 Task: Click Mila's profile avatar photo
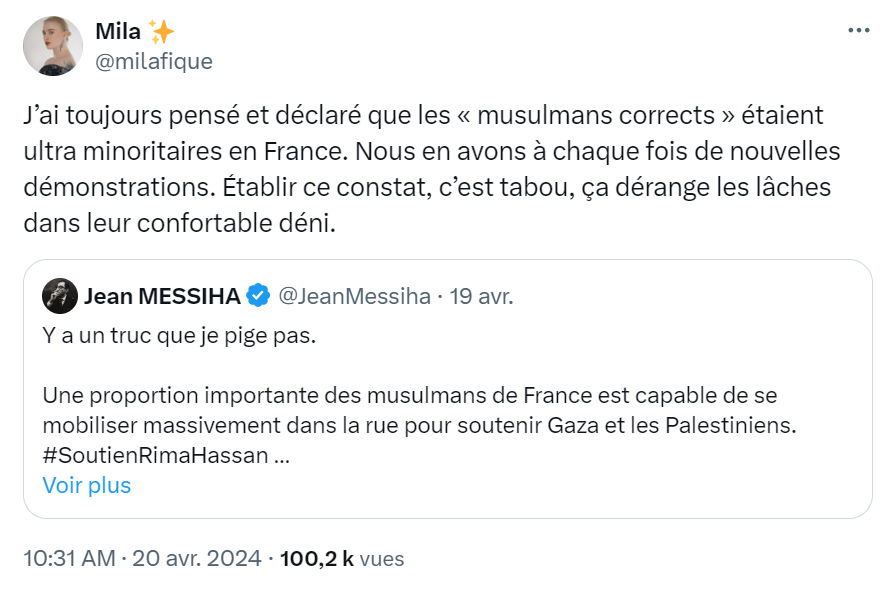[52, 46]
